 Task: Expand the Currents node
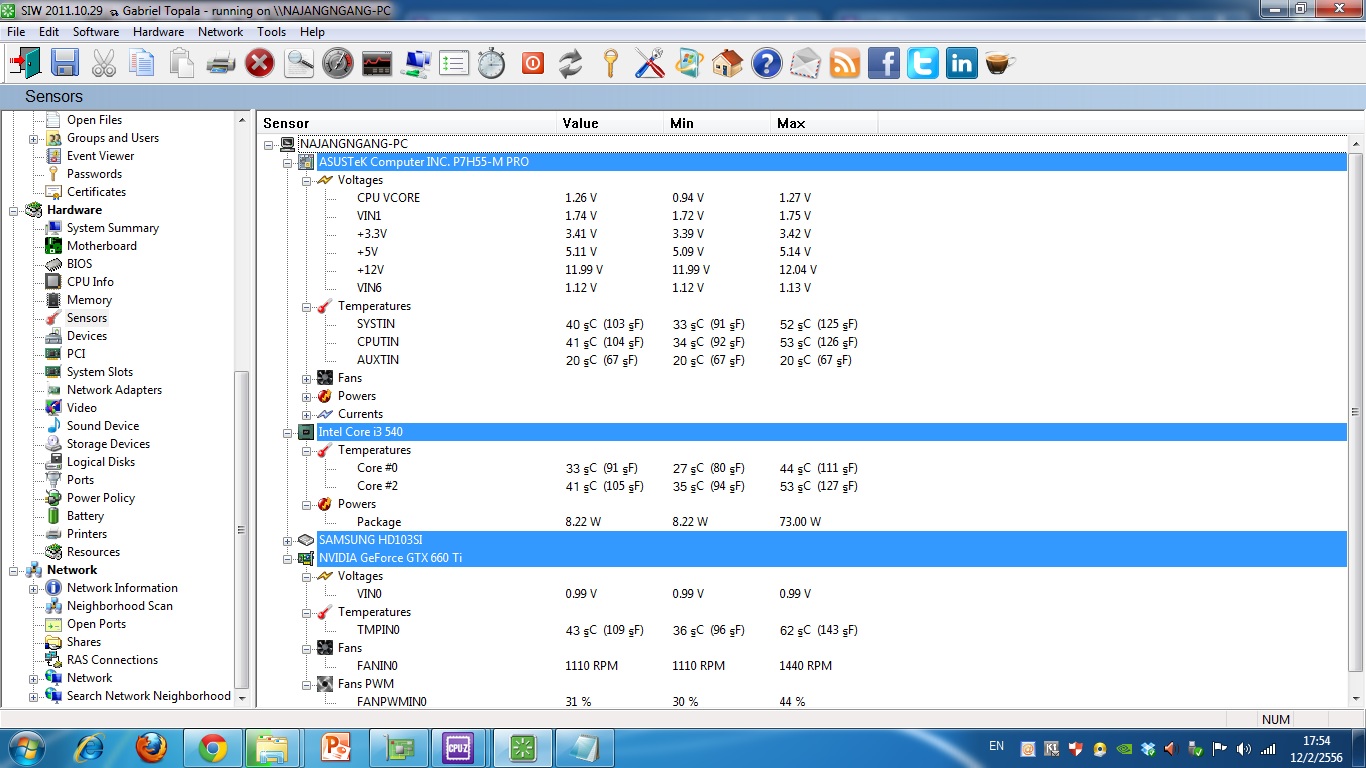[307, 414]
